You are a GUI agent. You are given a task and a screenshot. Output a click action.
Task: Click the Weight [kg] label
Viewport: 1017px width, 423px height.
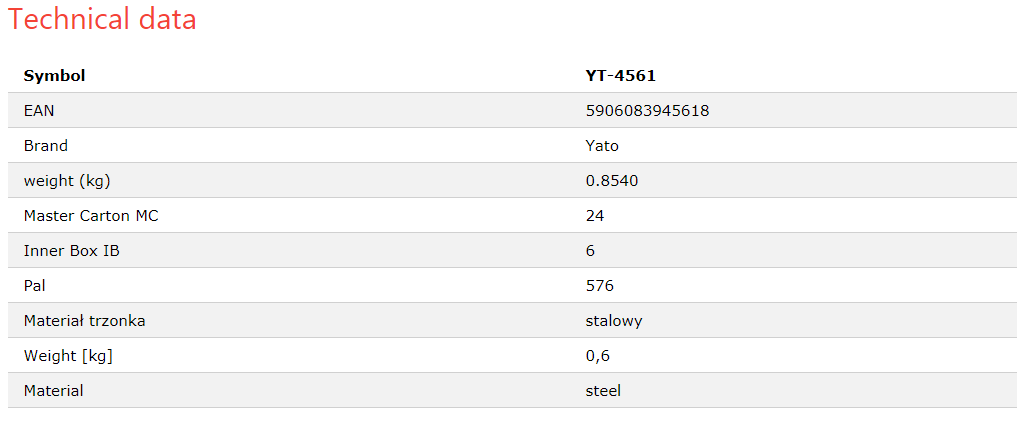68,356
